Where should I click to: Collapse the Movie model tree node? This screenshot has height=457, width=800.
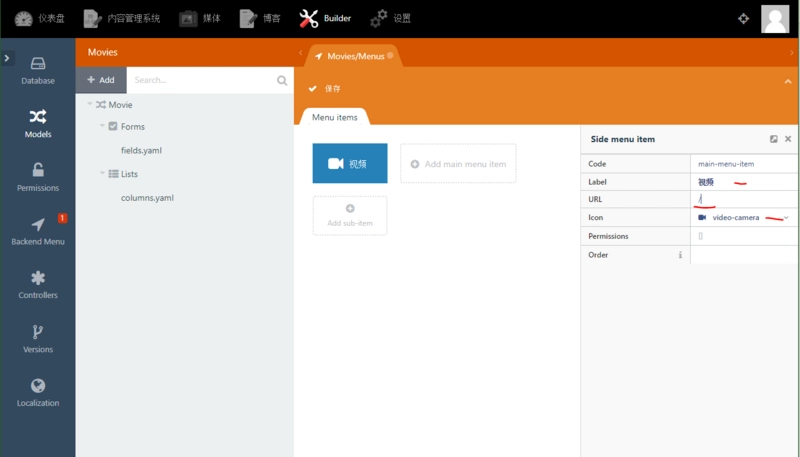point(90,104)
